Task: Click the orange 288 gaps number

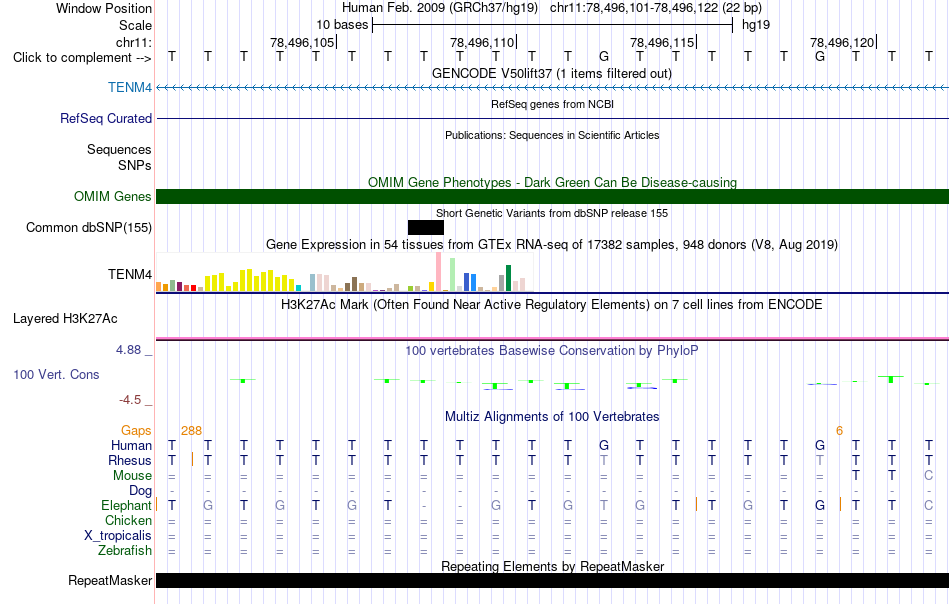Action: (x=191, y=431)
